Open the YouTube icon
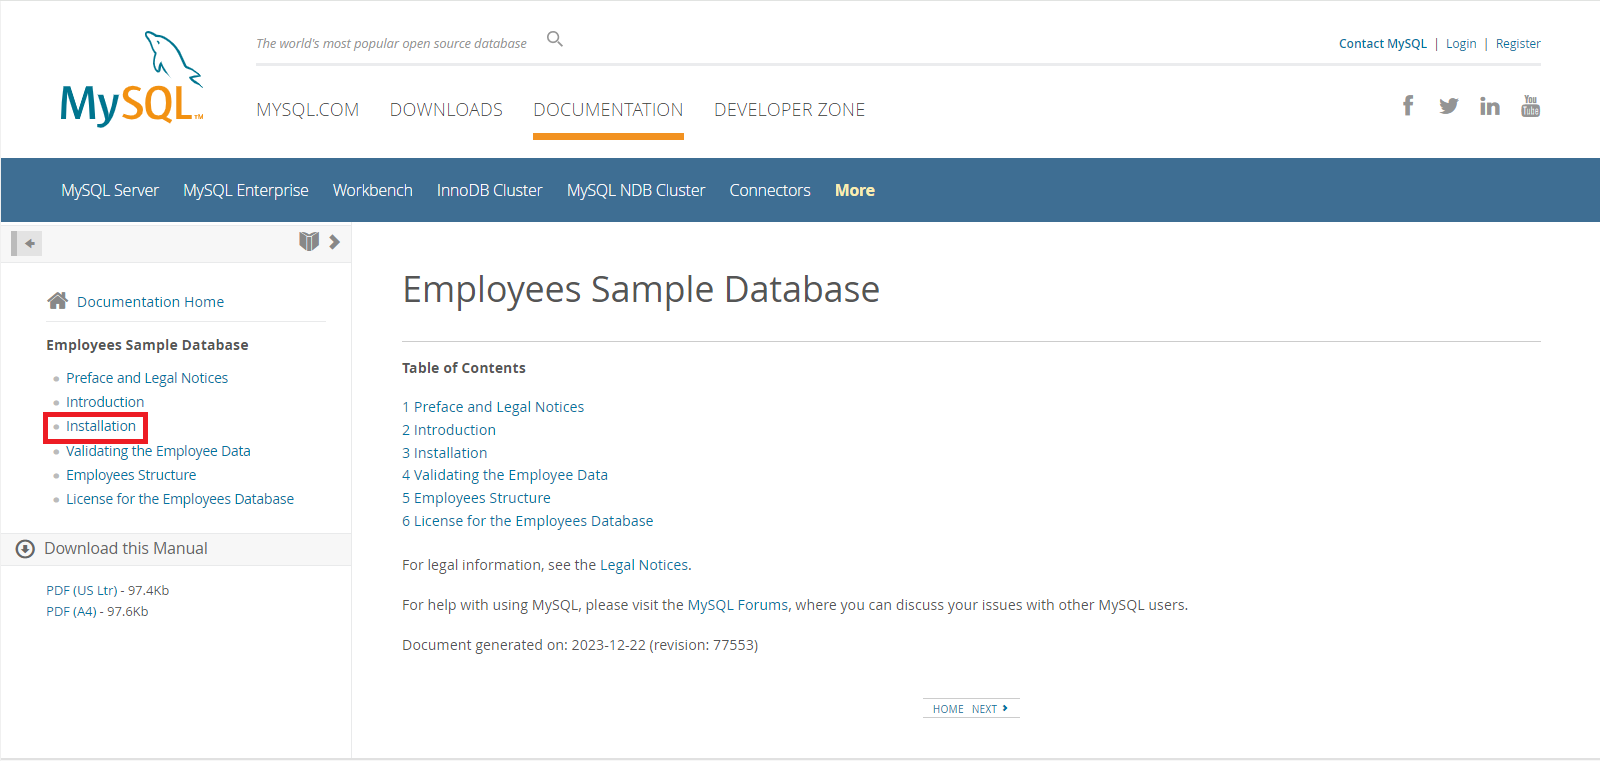 pyautogui.click(x=1531, y=106)
